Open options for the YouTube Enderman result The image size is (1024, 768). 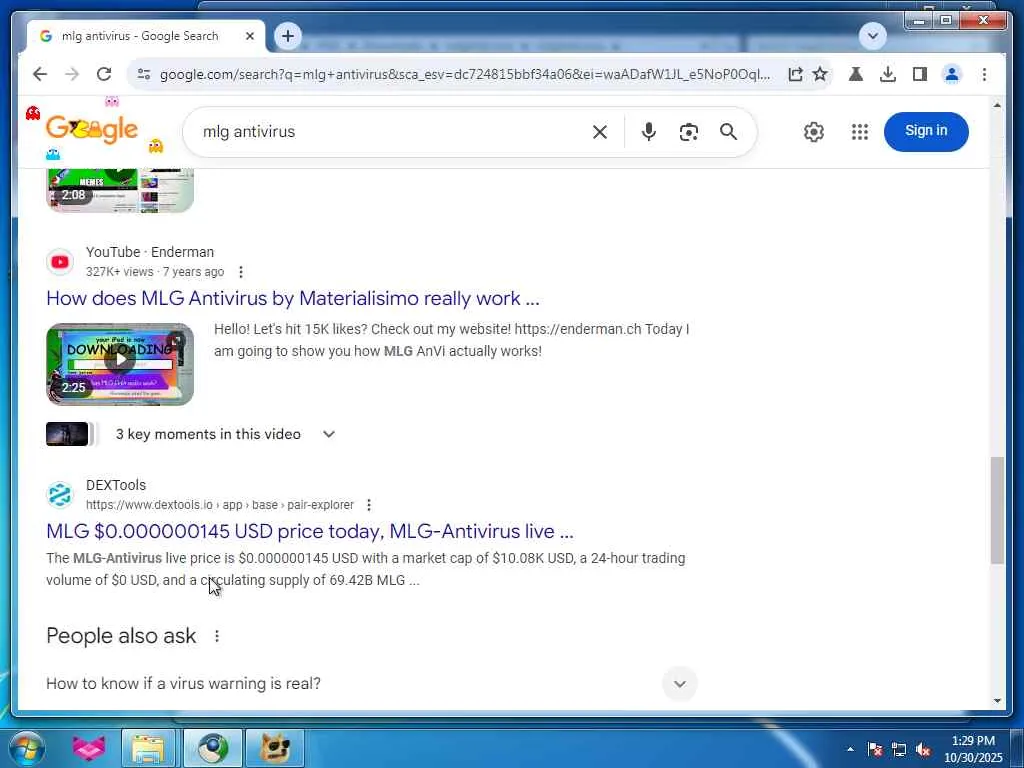[x=241, y=272]
